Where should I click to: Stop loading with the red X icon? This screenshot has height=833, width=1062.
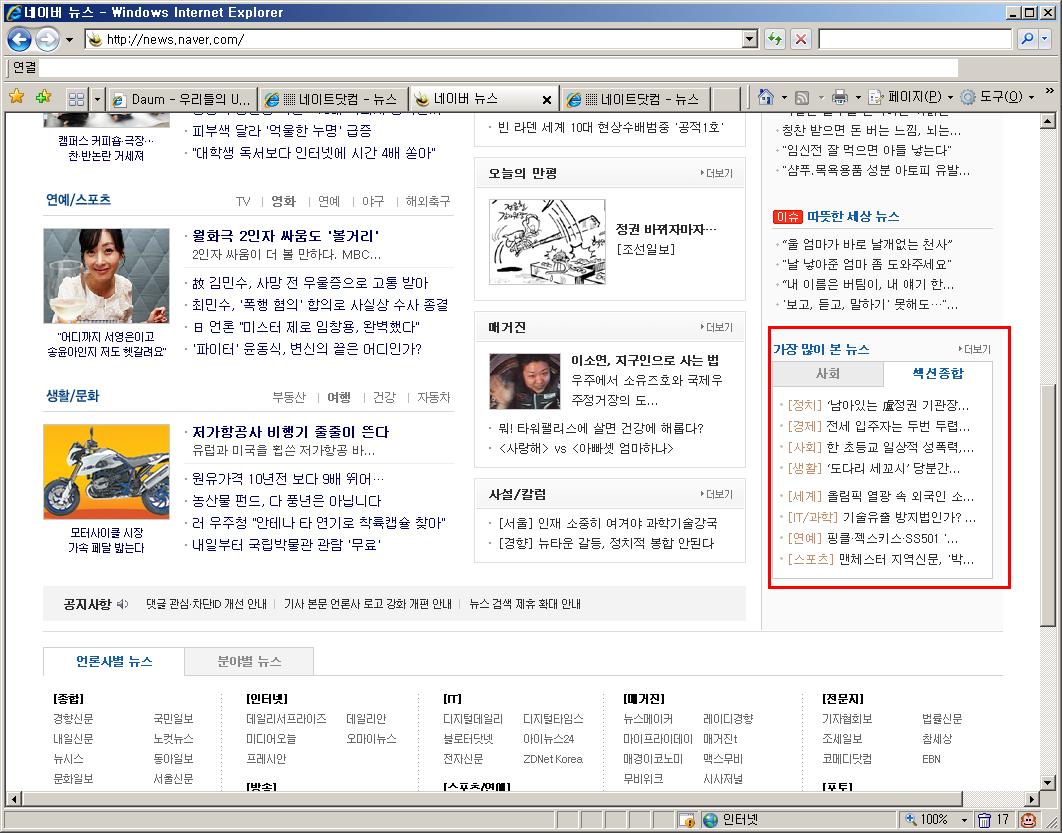tap(801, 39)
